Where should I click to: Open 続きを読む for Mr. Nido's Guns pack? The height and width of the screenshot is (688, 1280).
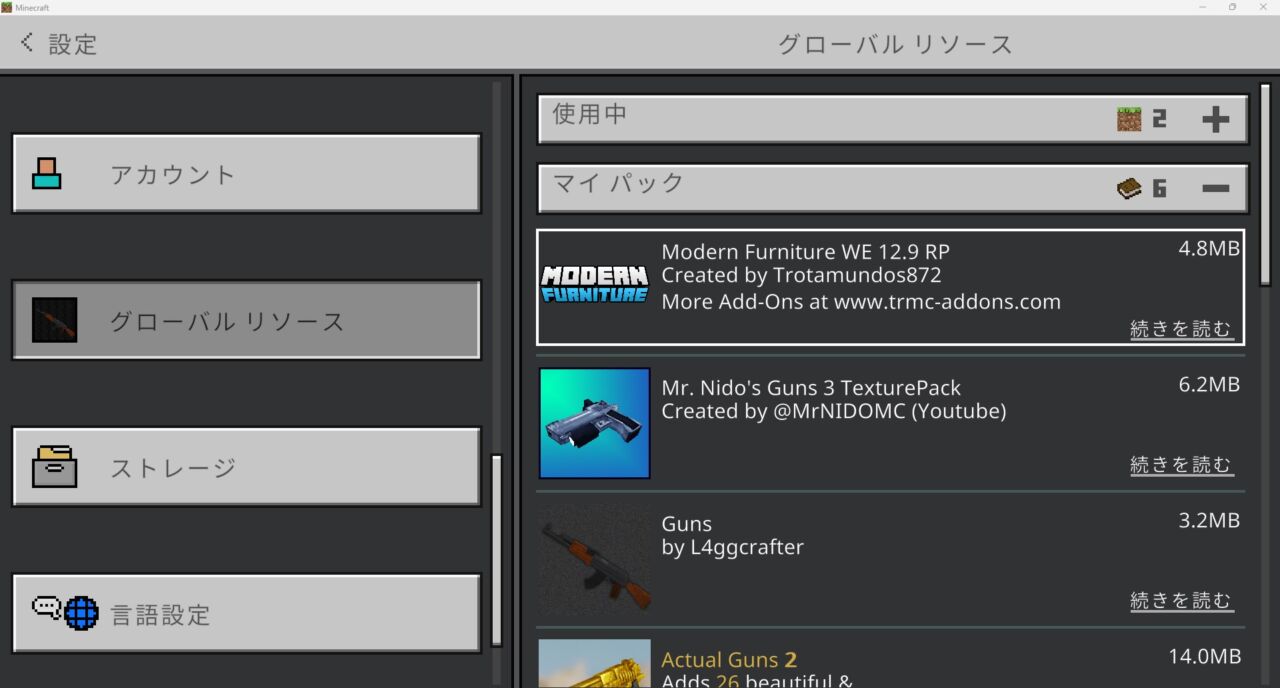(x=1182, y=464)
